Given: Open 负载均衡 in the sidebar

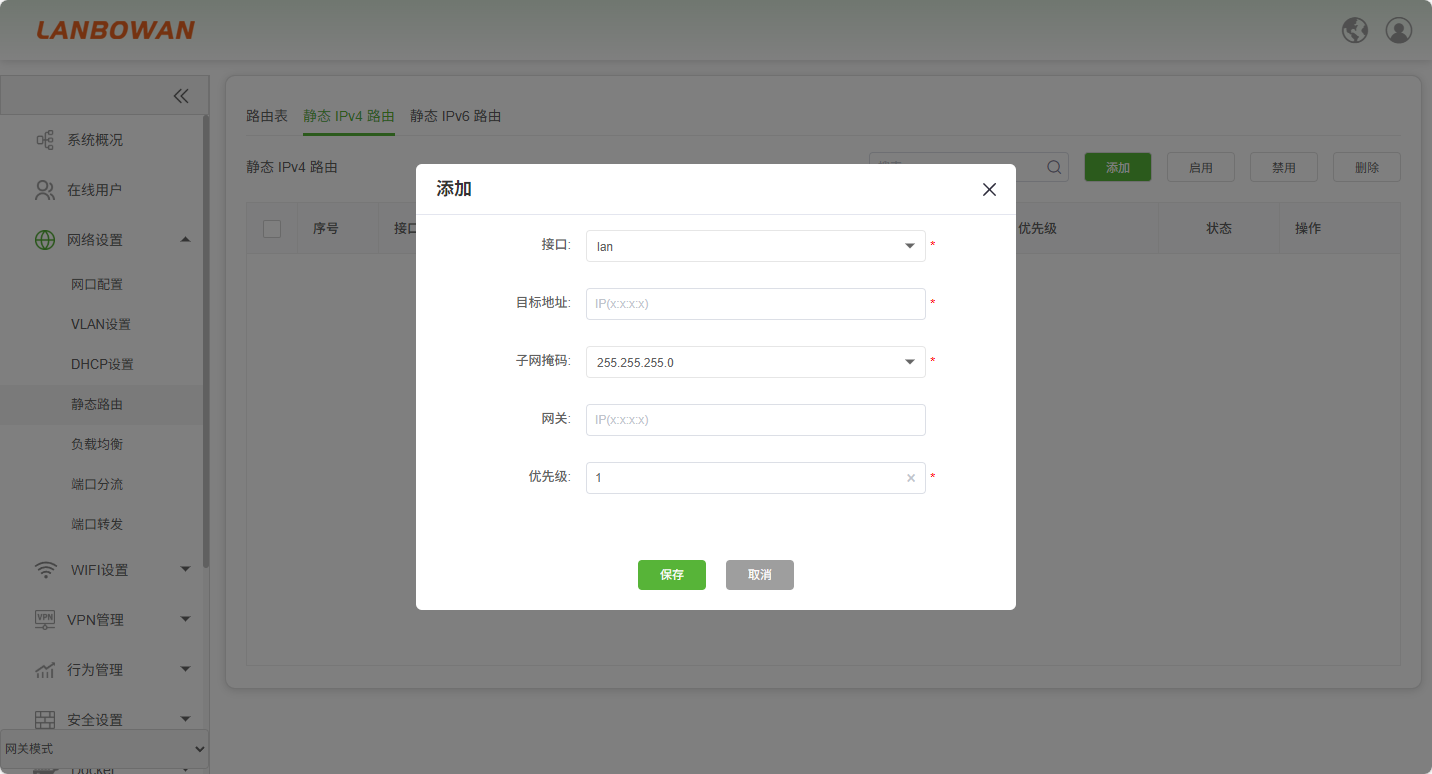Looking at the screenshot, I should [x=97, y=445].
